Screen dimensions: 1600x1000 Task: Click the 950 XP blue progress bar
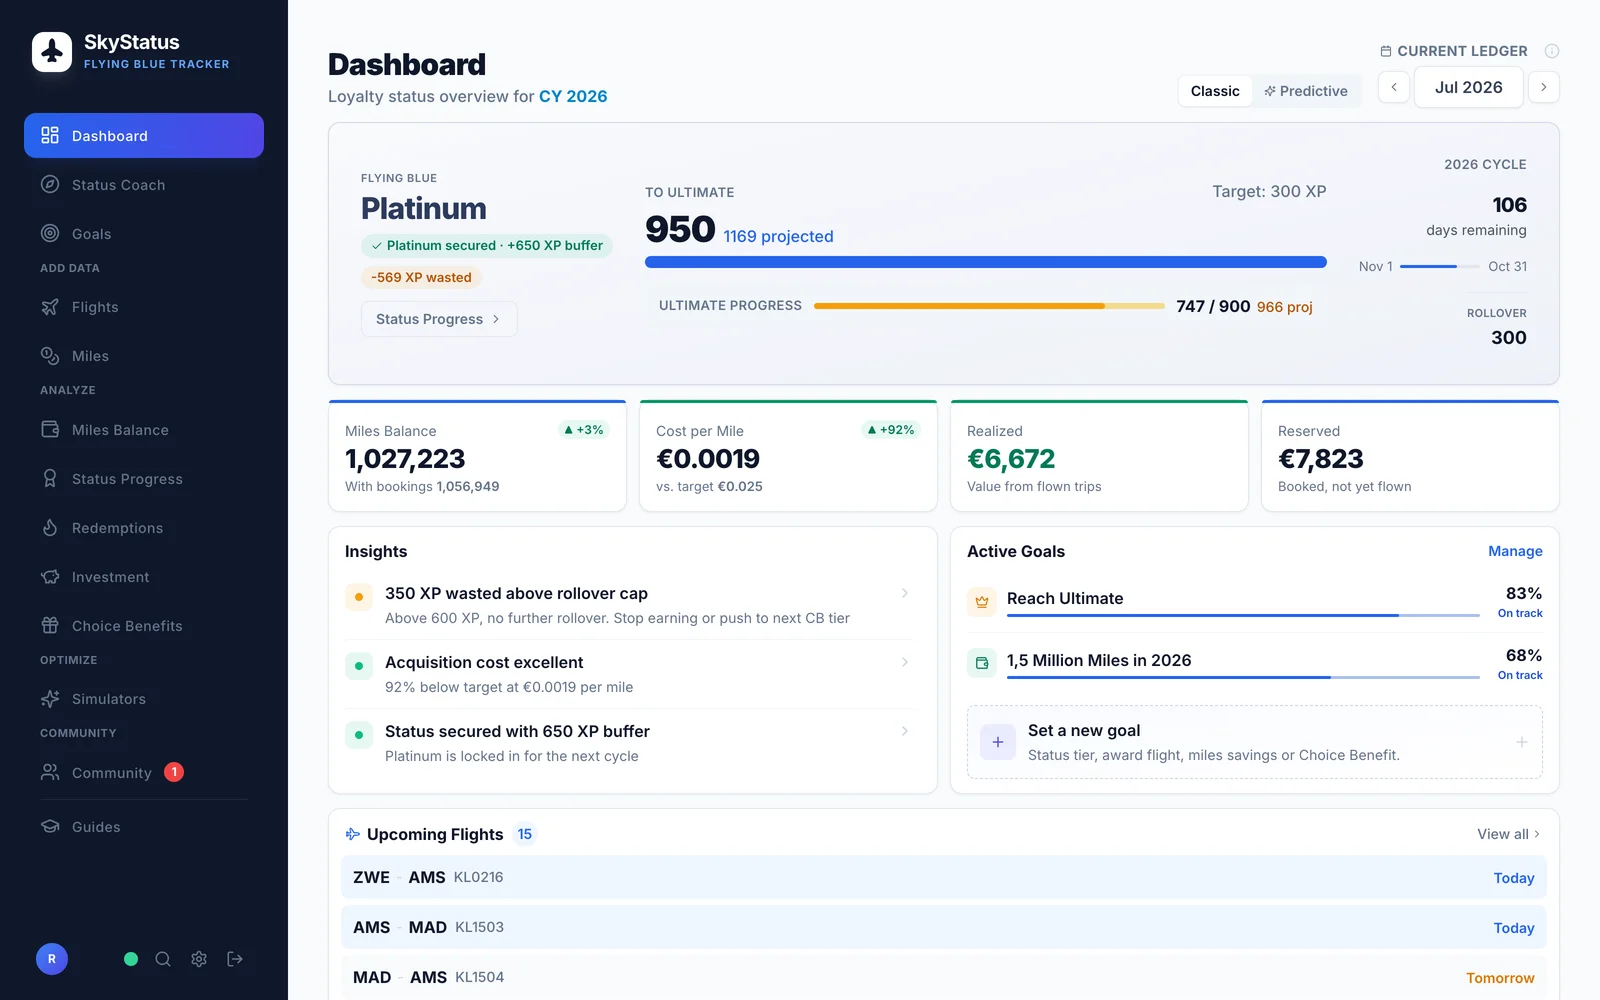point(986,262)
